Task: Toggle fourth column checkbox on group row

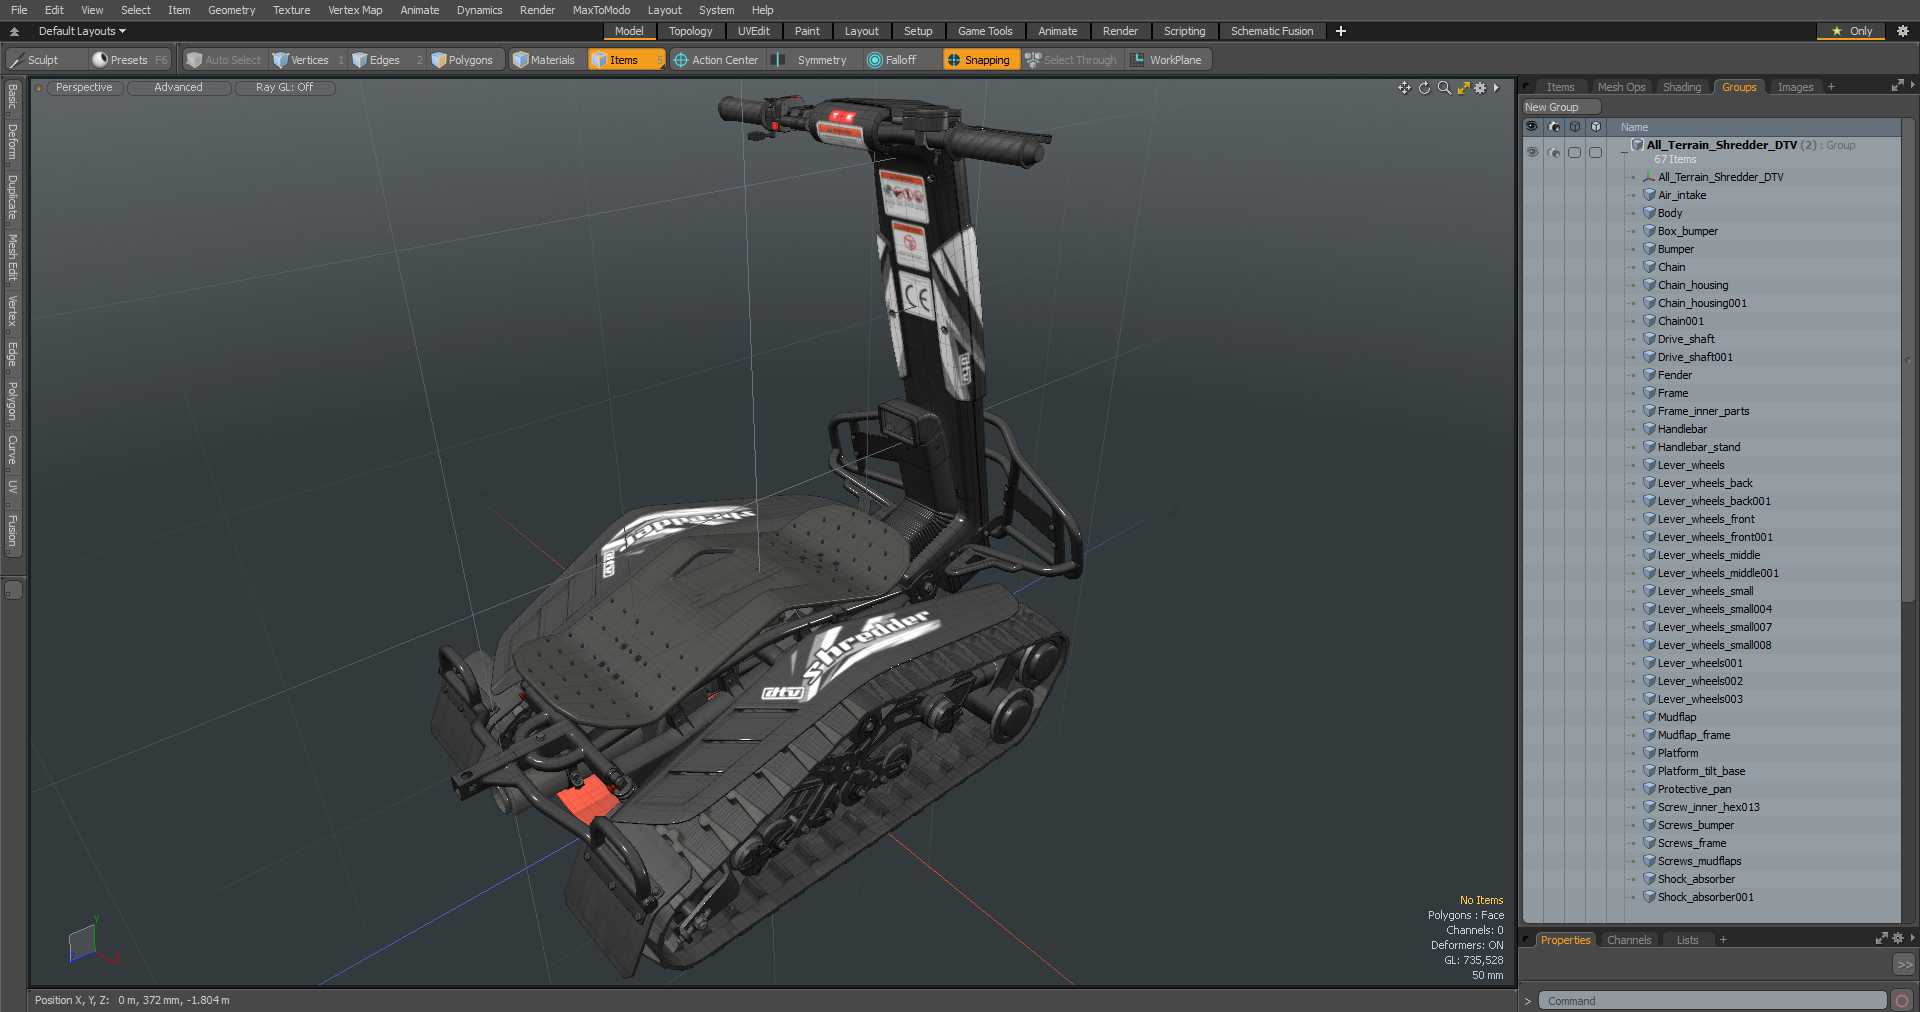Action: point(1595,152)
